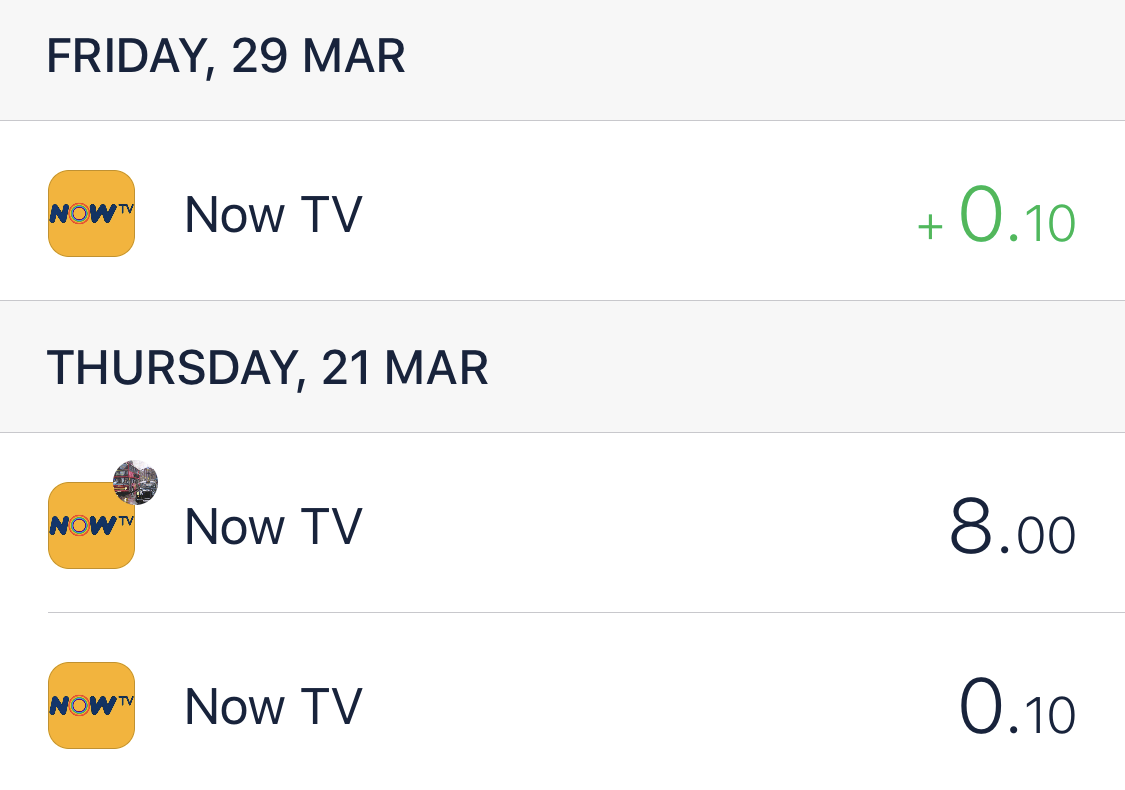Click the green plus sign before 0.10
1125x790 pixels.
930,227
